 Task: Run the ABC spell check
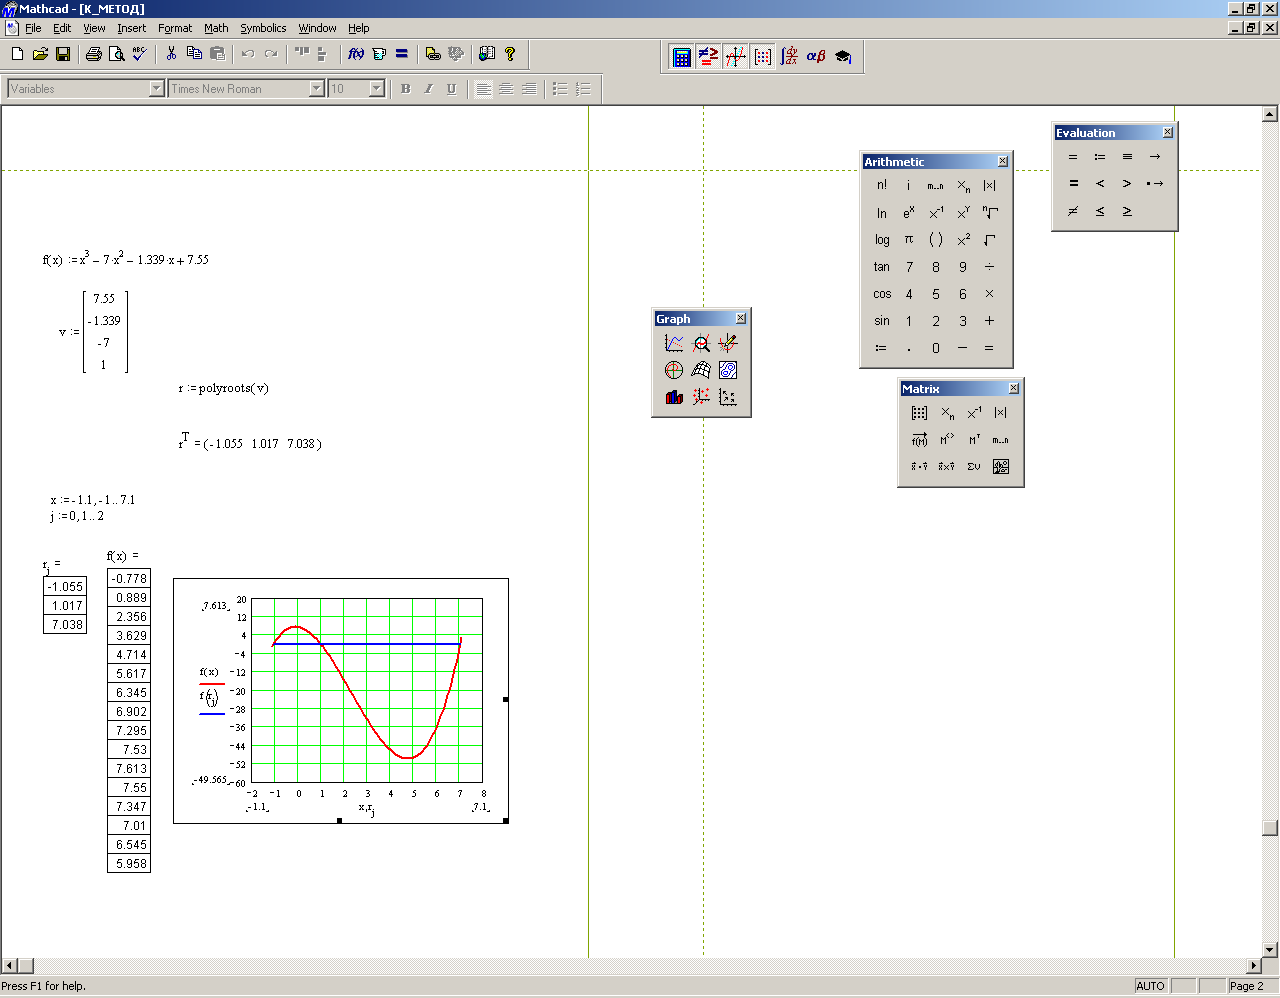pos(139,54)
